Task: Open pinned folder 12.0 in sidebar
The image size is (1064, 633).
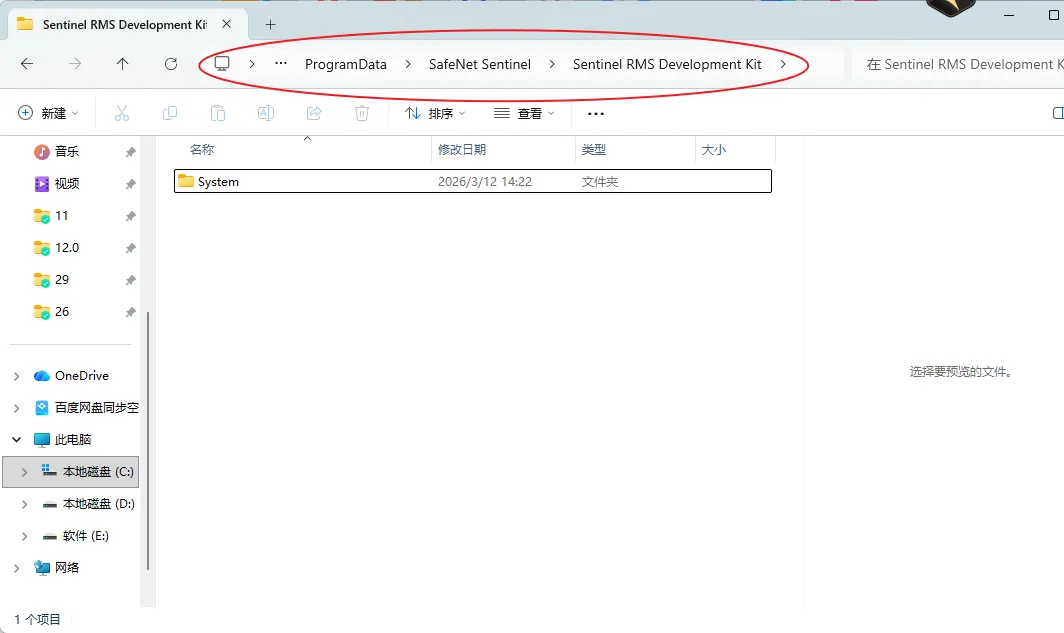Action: [67, 248]
